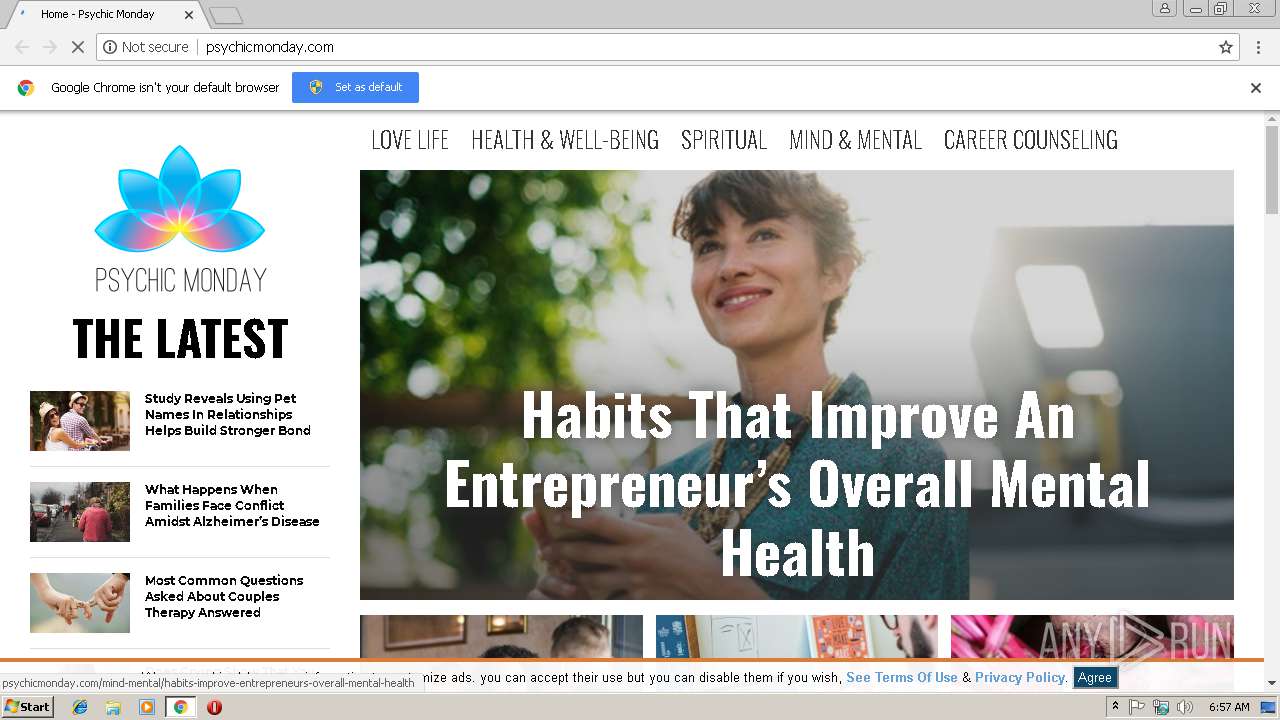The image size is (1280, 720).
Task: Stop loading the page via X icon
Action: 77,47
